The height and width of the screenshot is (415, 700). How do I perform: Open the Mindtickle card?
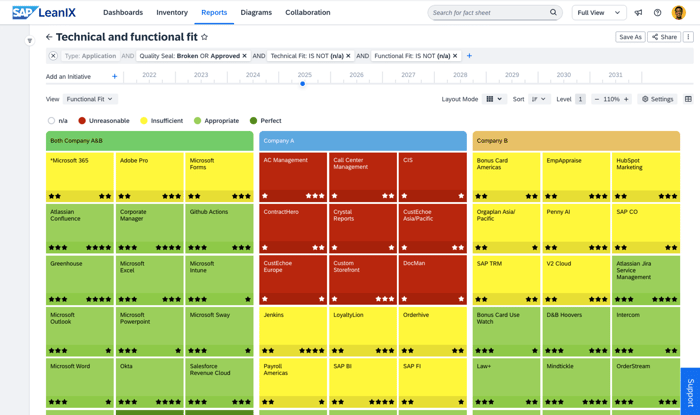coord(576,383)
